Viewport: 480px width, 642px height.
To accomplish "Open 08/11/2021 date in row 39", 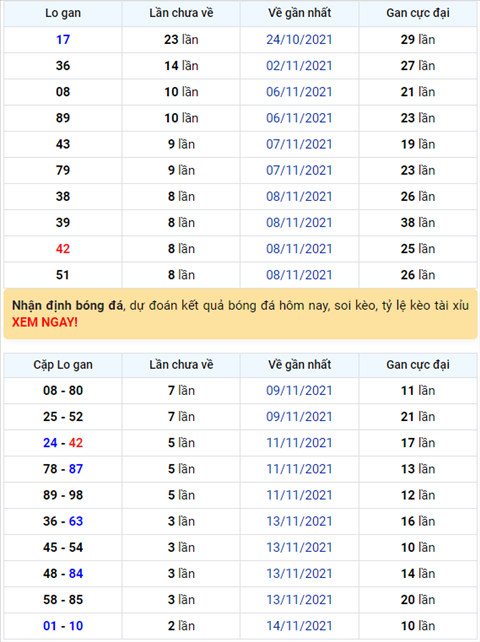I will (299, 223).
